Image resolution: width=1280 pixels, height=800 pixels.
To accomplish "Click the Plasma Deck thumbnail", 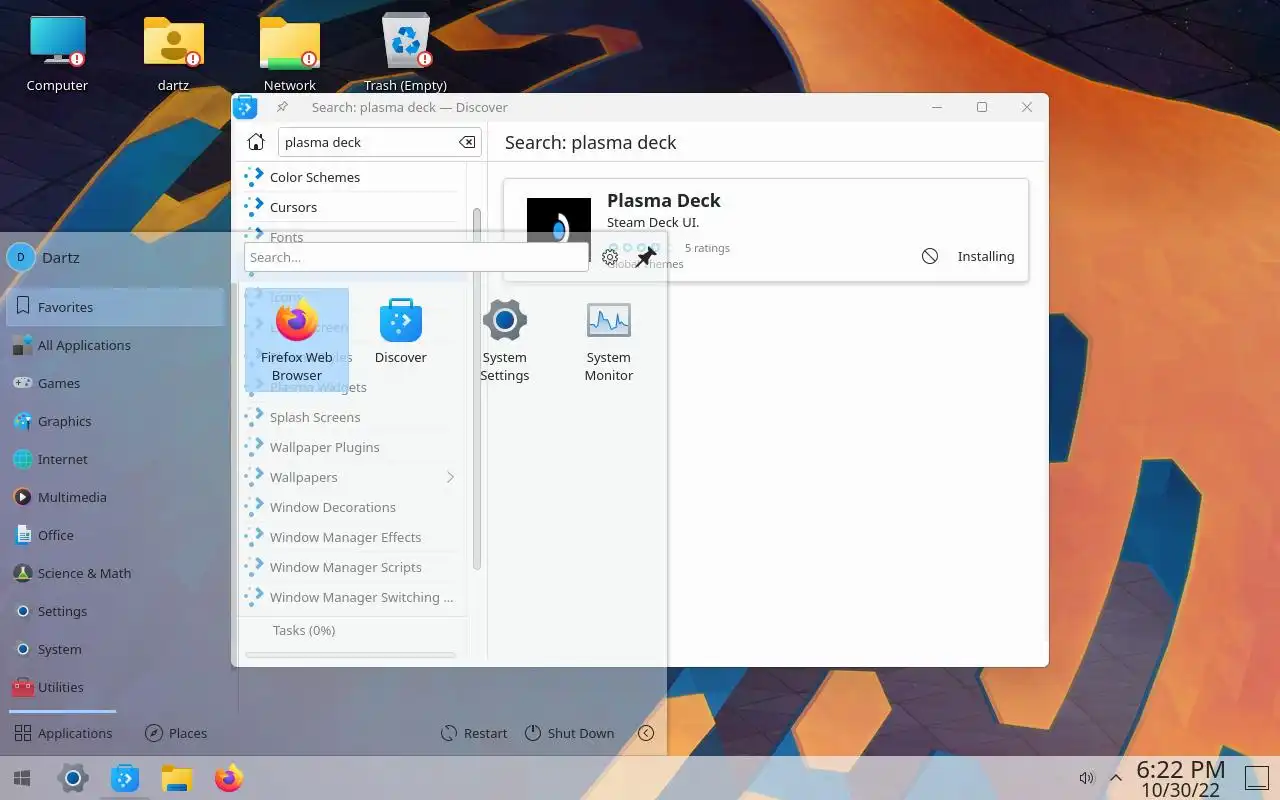I will click(559, 229).
